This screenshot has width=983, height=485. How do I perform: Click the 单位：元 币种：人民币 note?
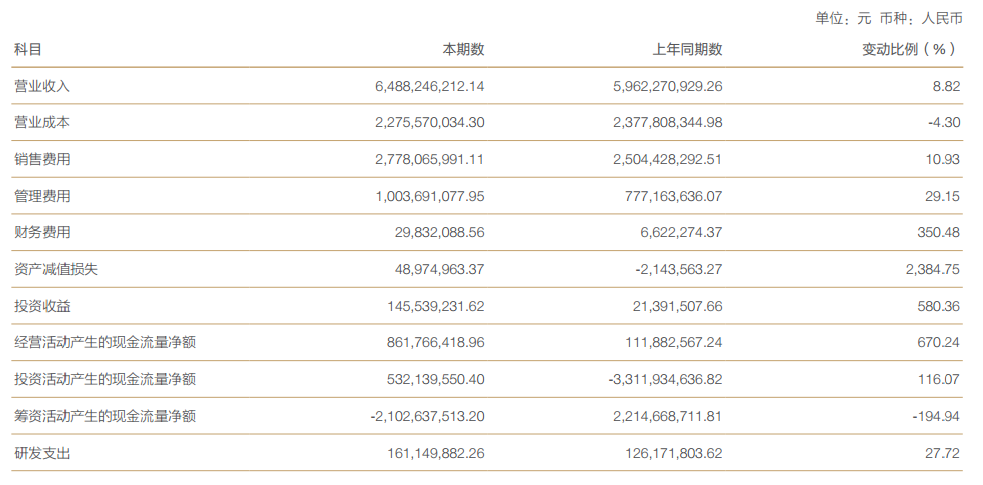coord(888,18)
